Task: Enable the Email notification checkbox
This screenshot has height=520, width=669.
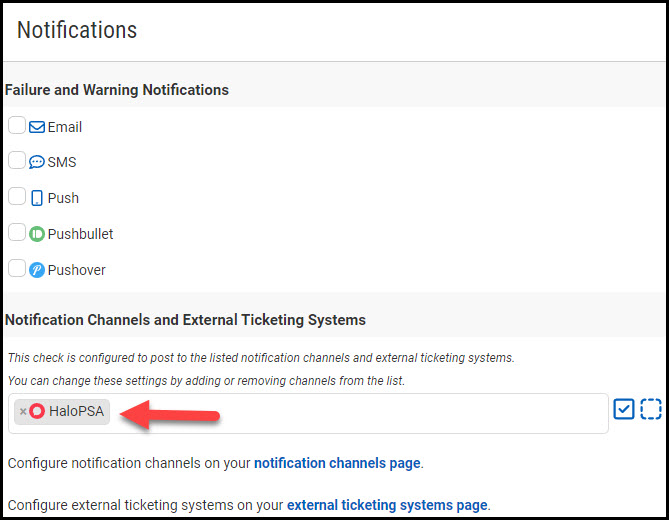Action: click(x=17, y=126)
